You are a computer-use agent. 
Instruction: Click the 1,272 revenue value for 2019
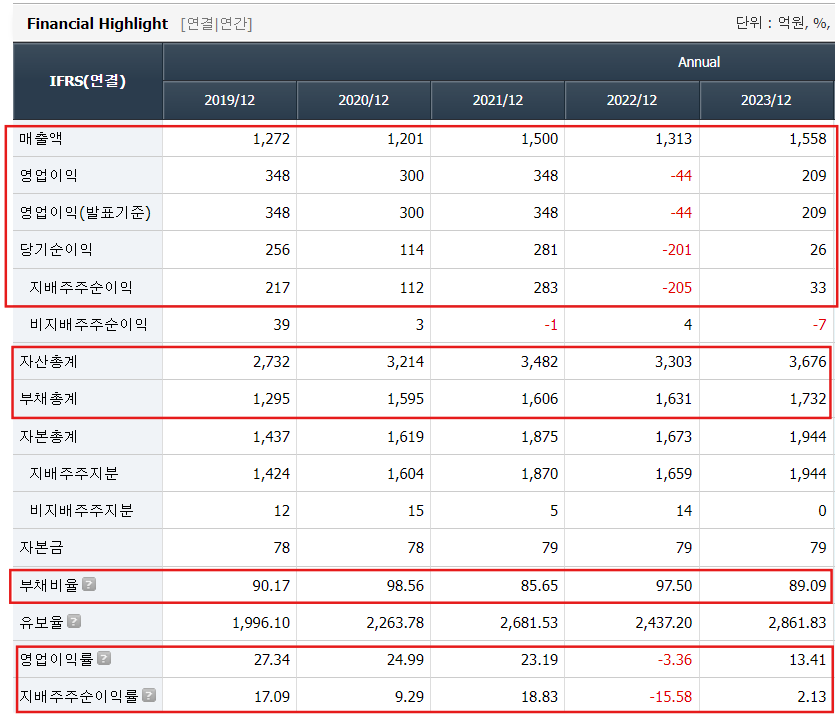[271, 139]
